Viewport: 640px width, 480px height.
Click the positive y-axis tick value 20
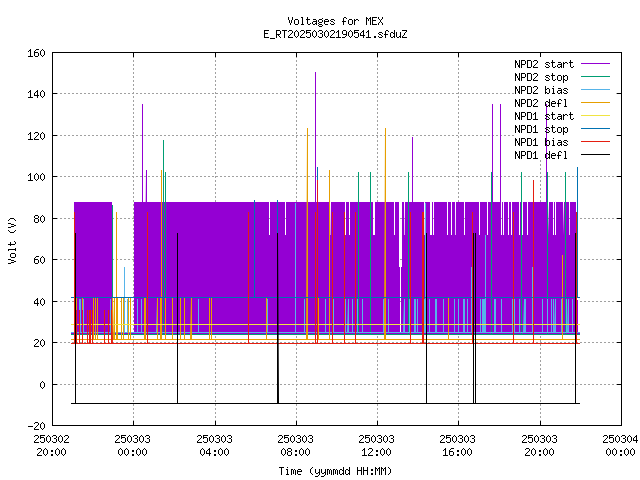pos(39,343)
